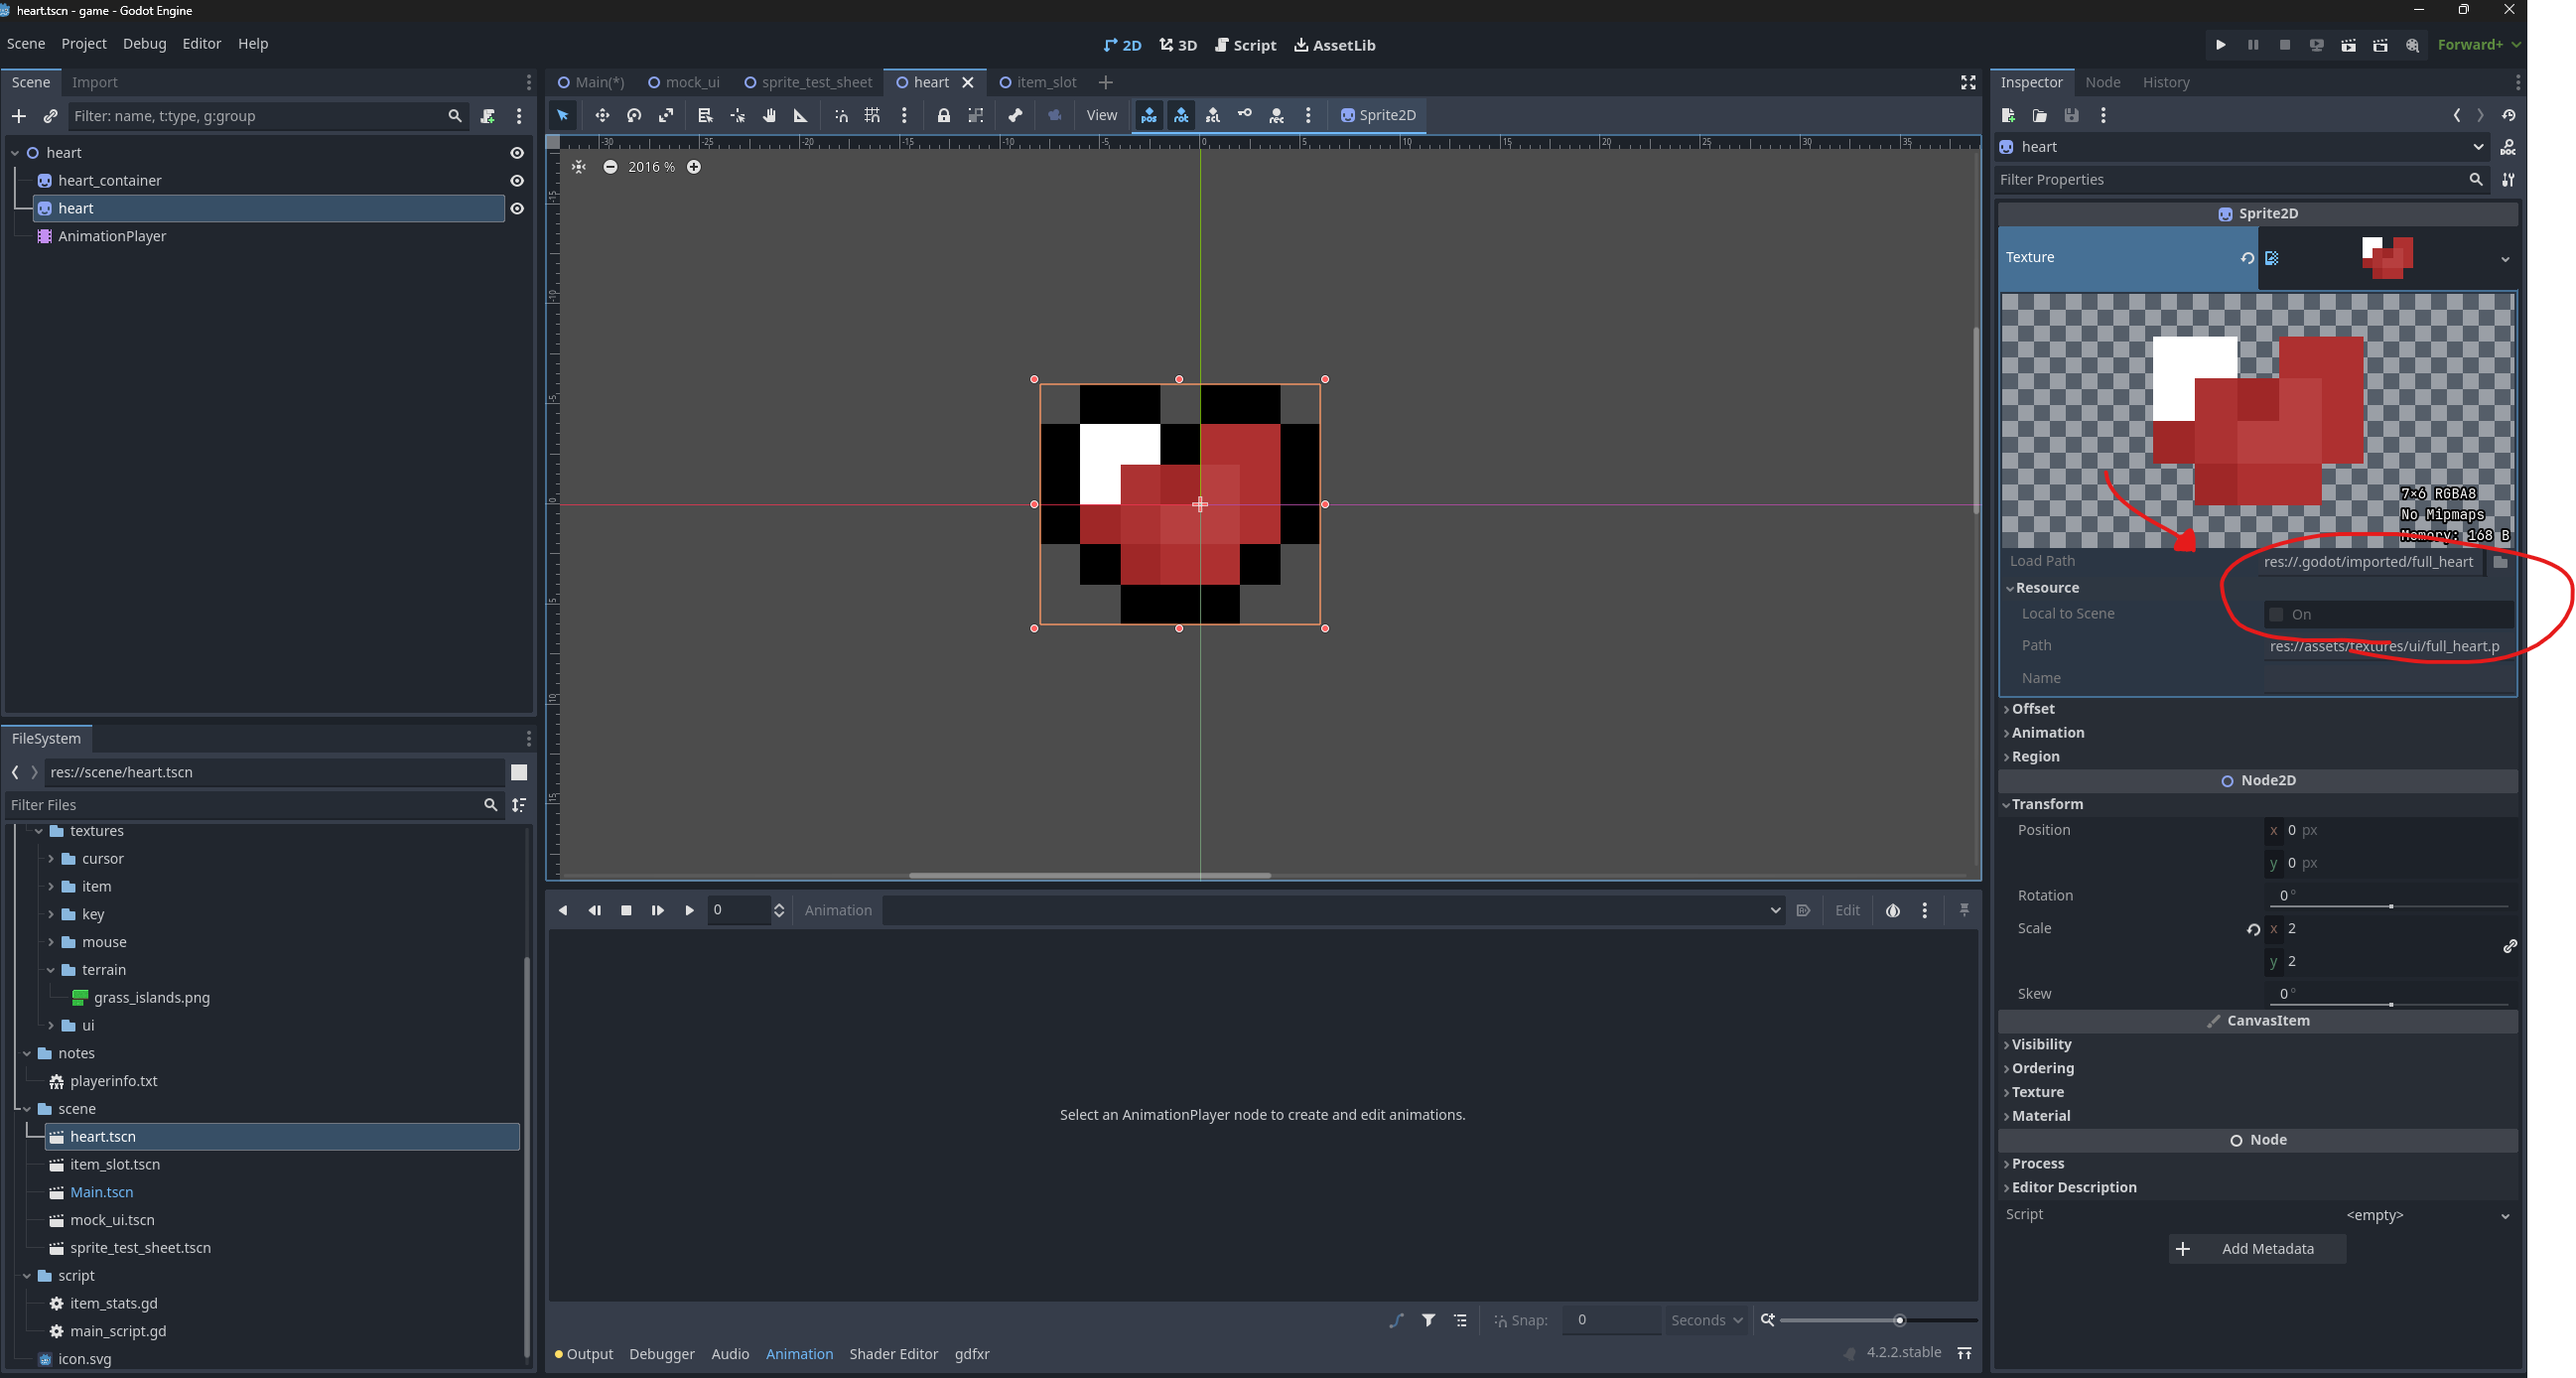This screenshot has height=1378, width=2576.
Task: Save the resource in Inspector toolbar
Action: pos(2072,115)
